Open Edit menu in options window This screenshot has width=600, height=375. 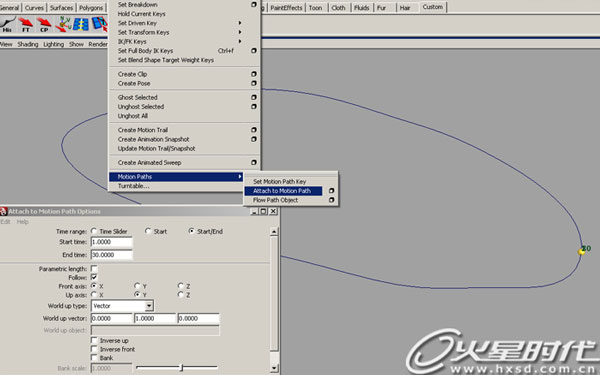(x=5, y=222)
